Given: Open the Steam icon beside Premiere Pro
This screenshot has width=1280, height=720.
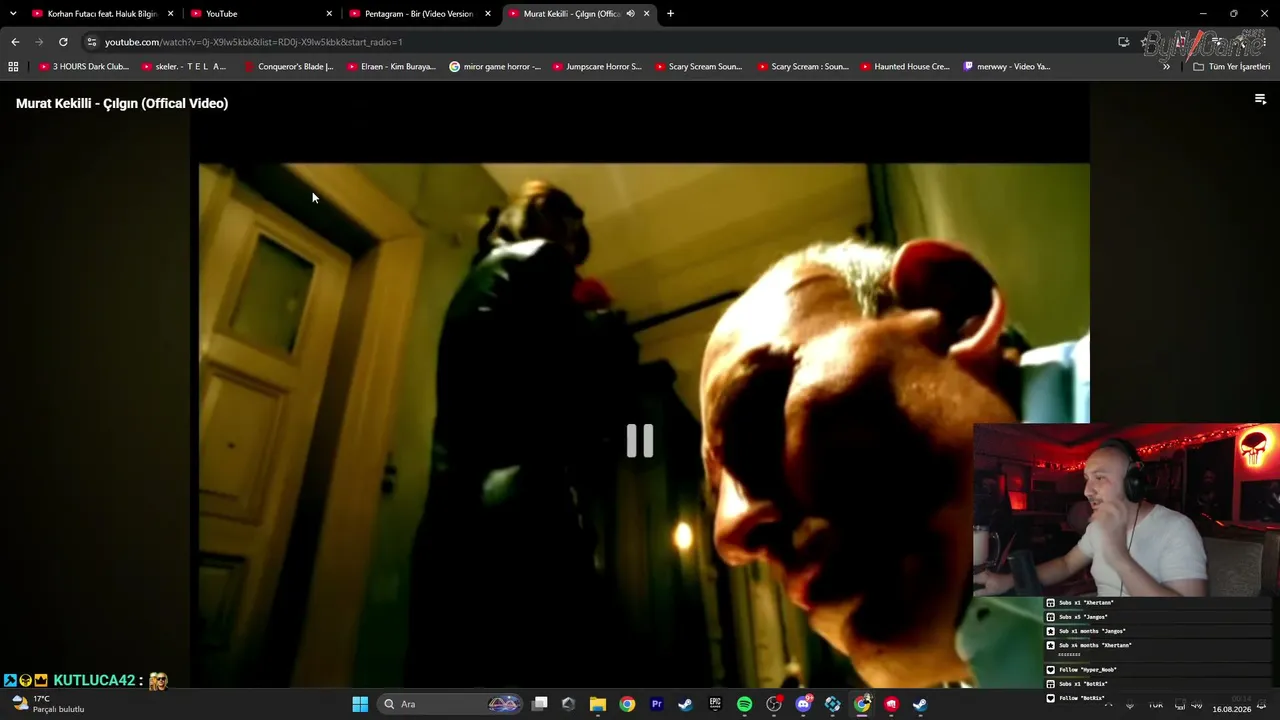Looking at the screenshot, I should click(686, 704).
